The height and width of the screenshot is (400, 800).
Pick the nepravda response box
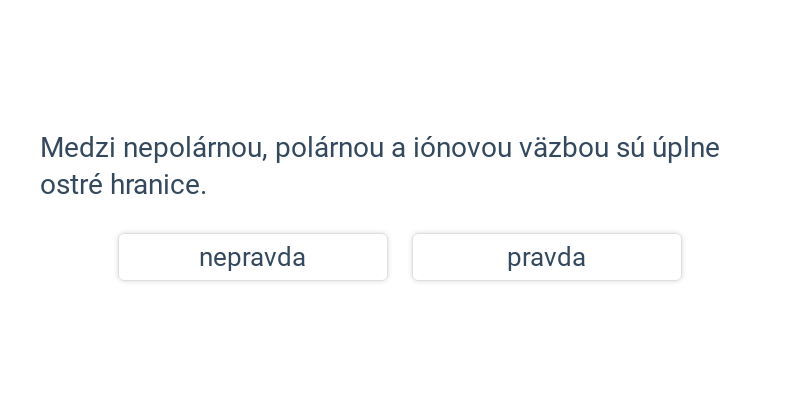pos(253,257)
